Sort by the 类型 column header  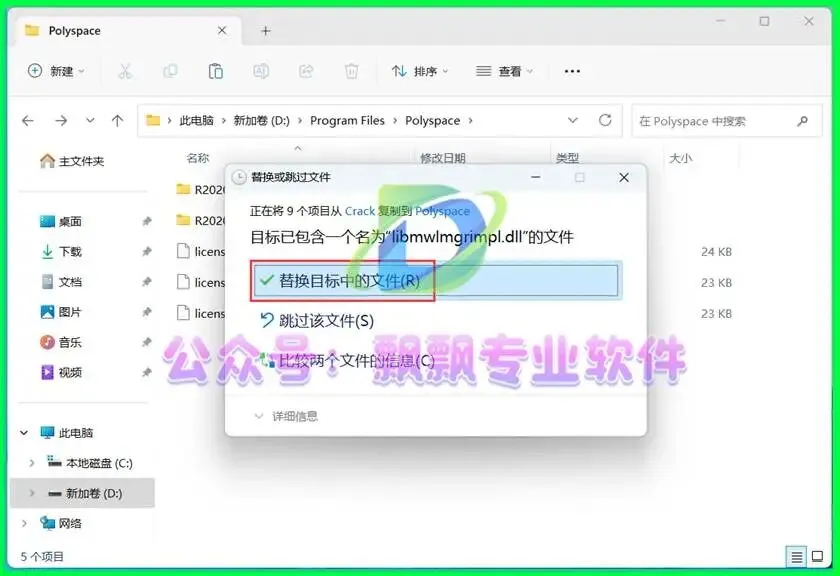coord(567,158)
